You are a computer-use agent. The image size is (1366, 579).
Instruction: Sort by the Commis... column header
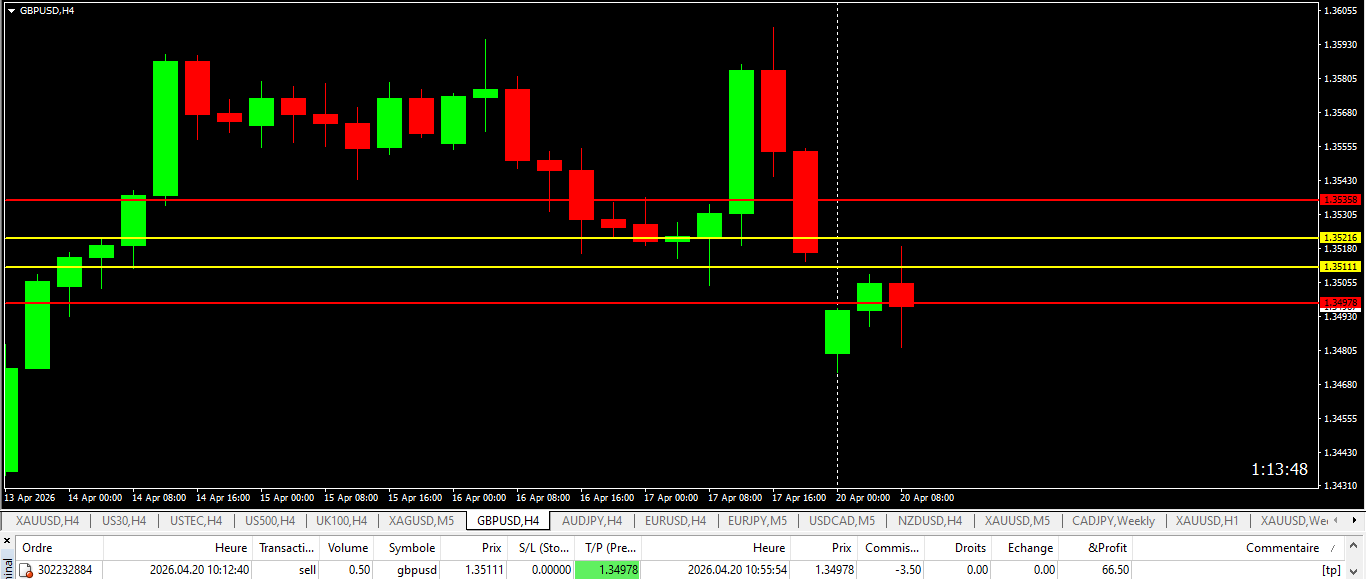coord(892,548)
